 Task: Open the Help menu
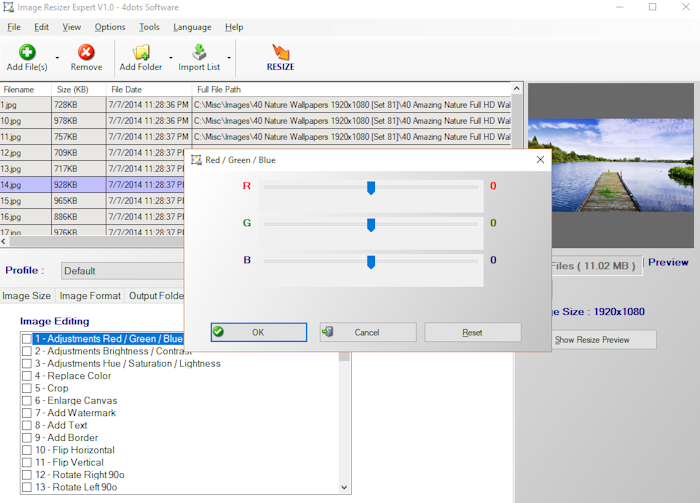tap(234, 27)
